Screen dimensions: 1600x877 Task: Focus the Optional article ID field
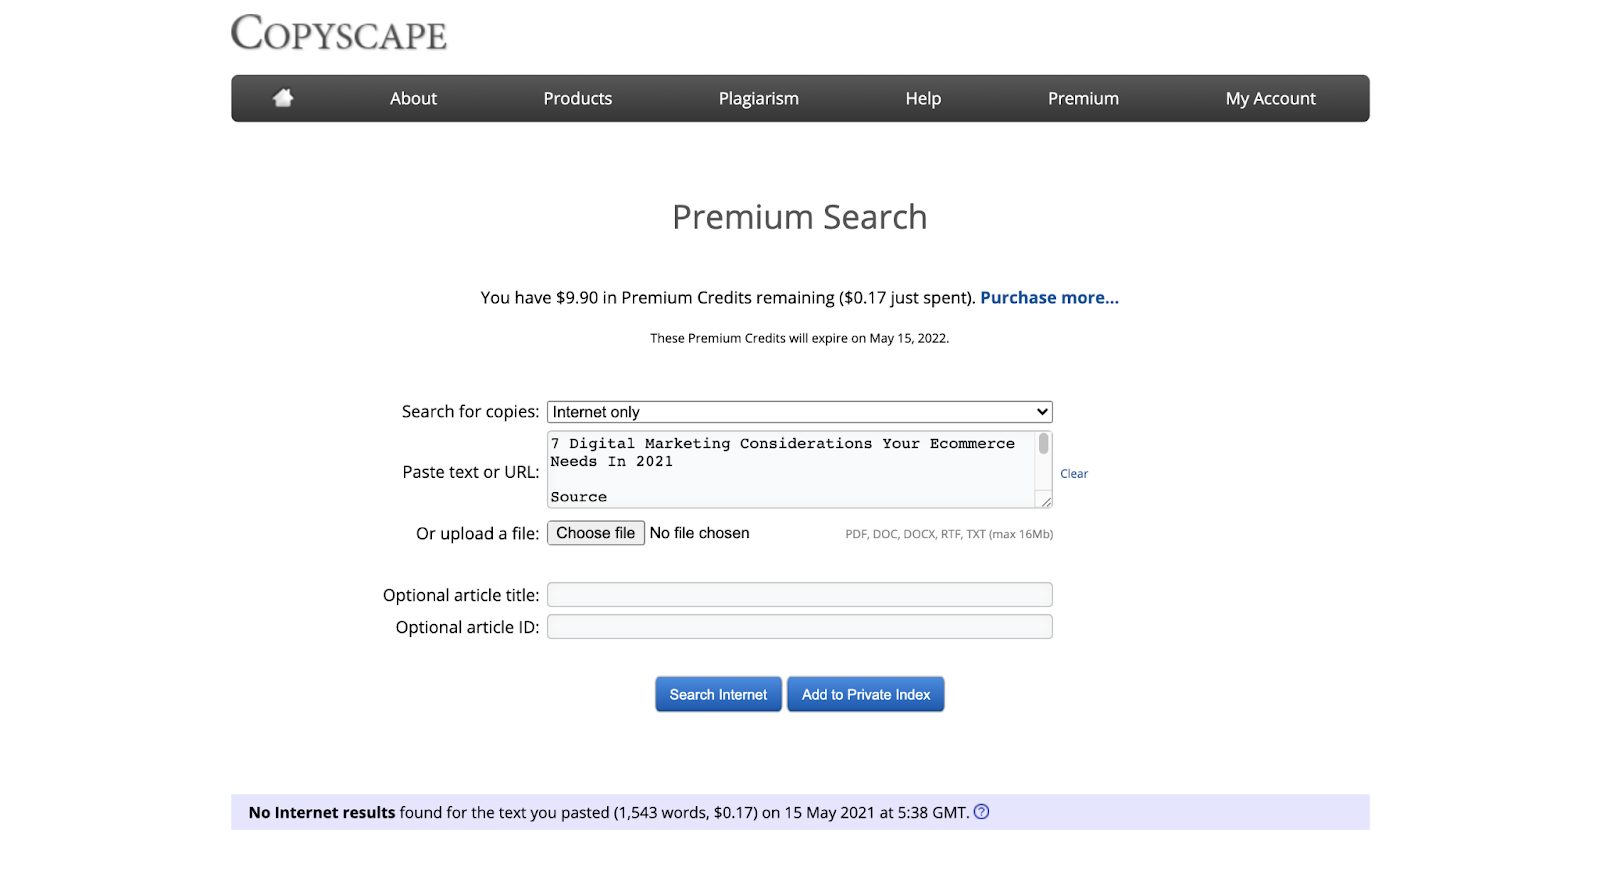pos(800,627)
